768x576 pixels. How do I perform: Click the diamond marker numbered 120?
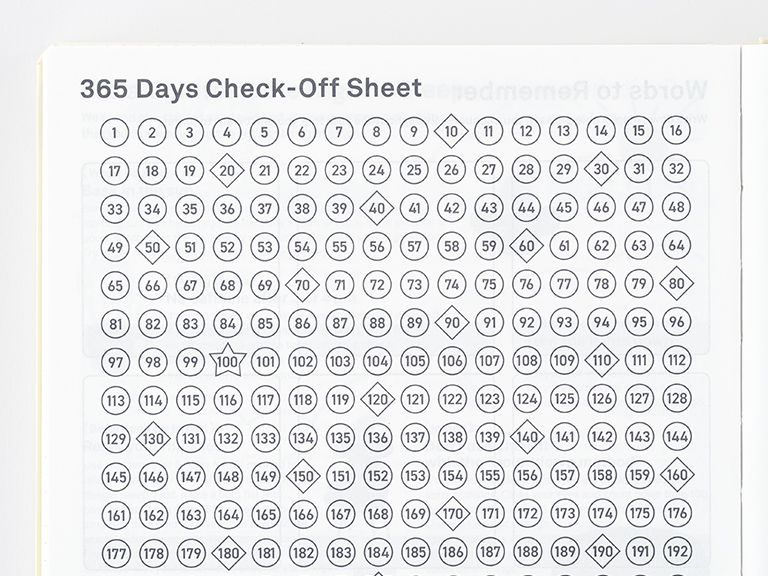(x=378, y=399)
